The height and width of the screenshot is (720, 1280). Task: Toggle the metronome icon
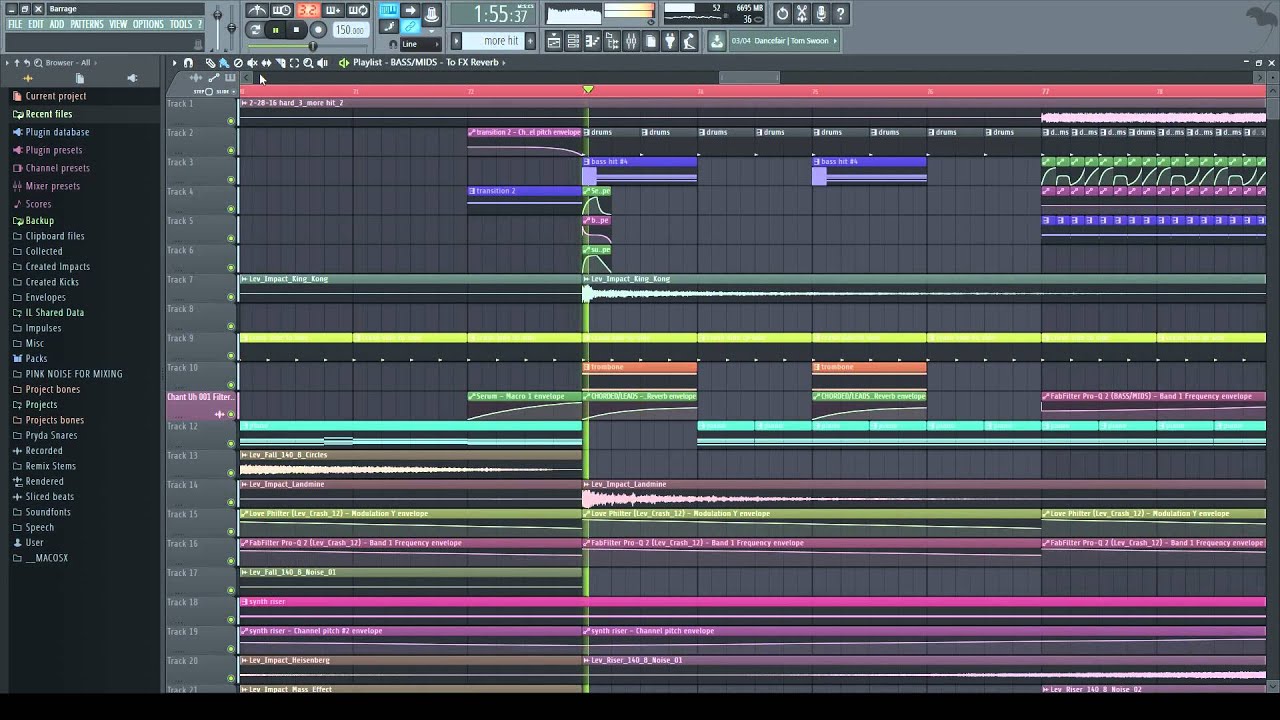(x=257, y=10)
